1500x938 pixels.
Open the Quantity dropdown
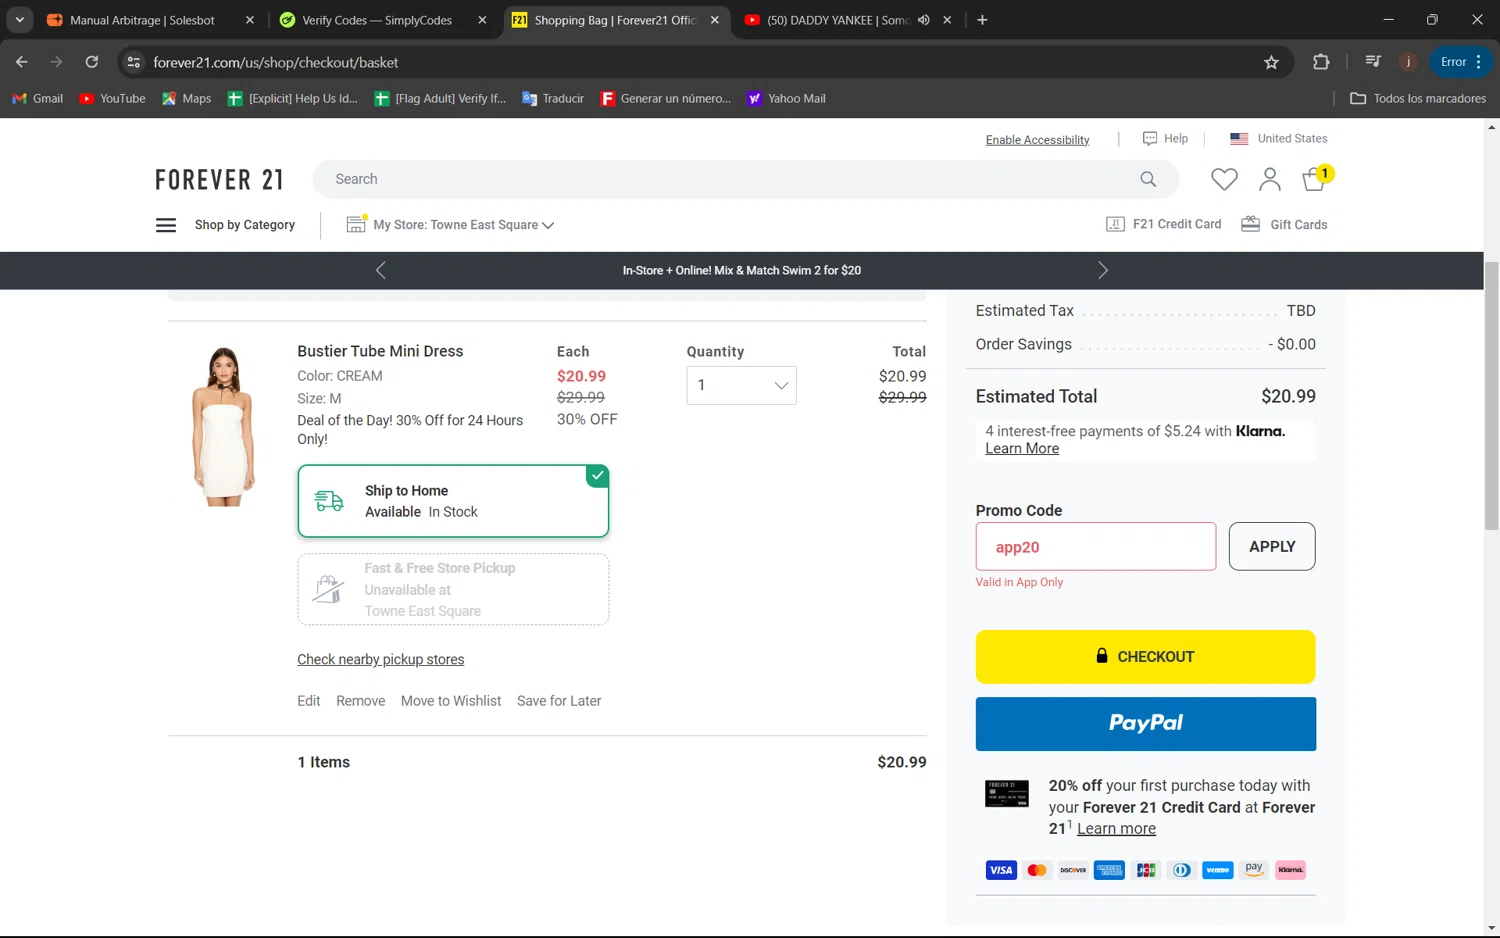click(741, 385)
